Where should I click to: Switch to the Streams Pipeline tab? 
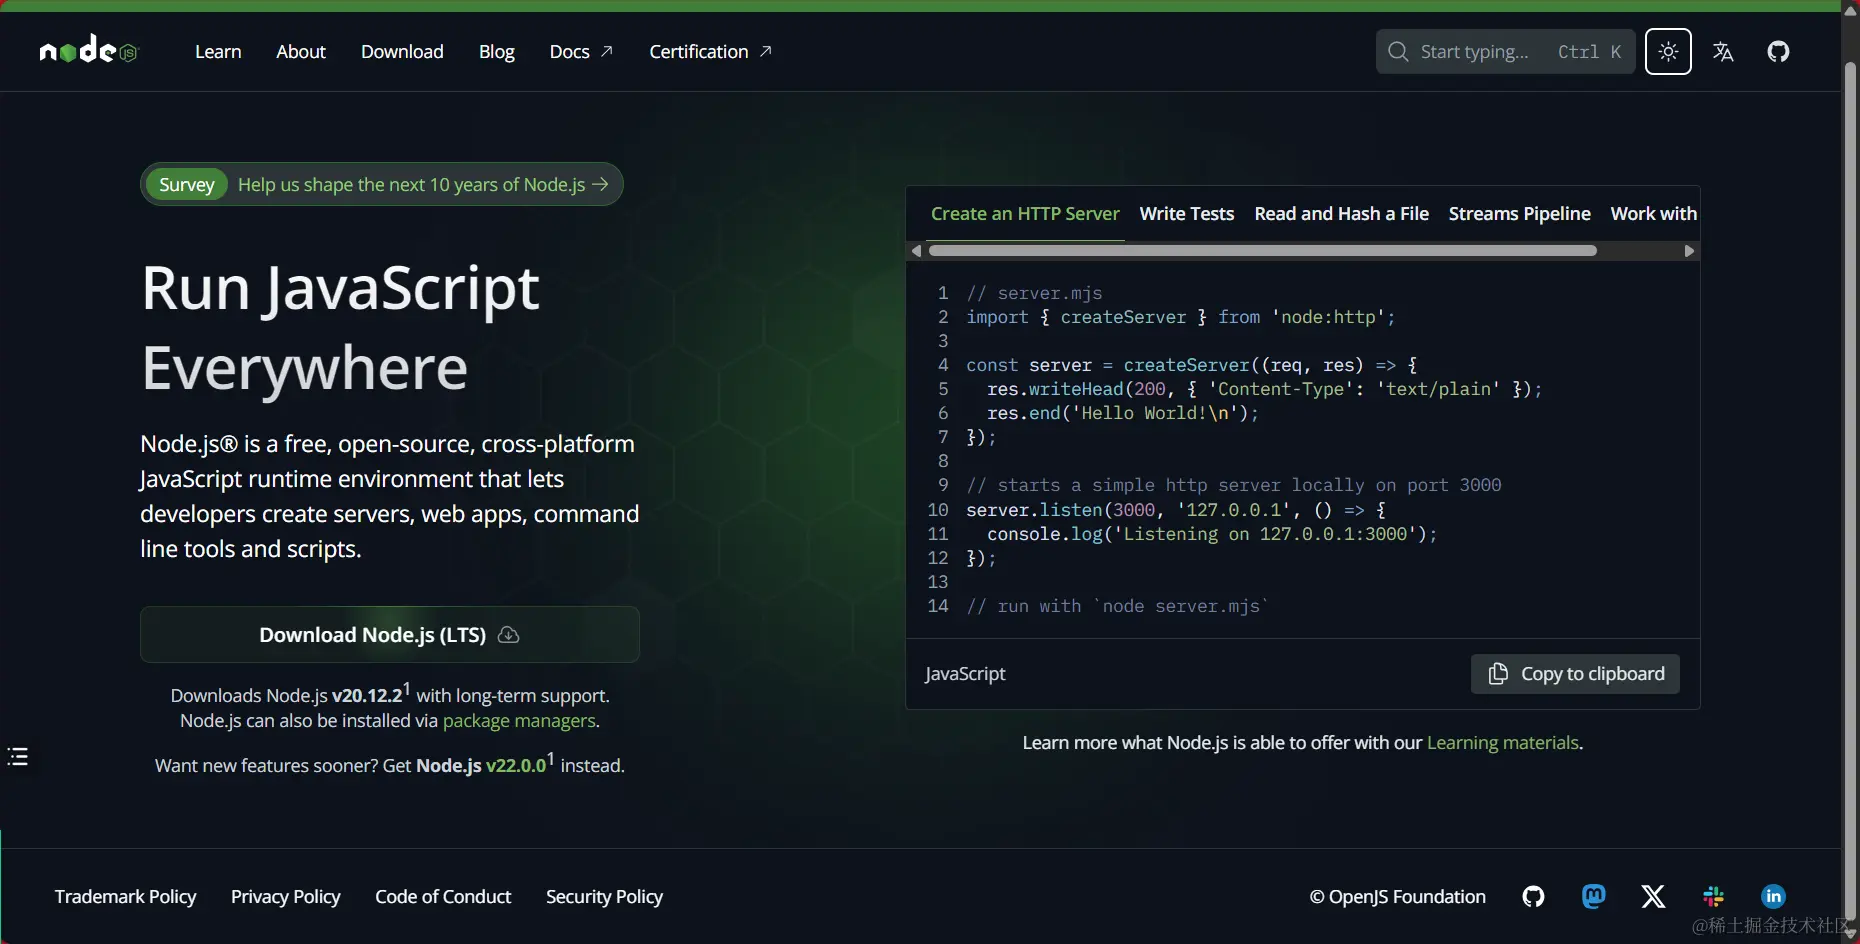click(x=1519, y=214)
